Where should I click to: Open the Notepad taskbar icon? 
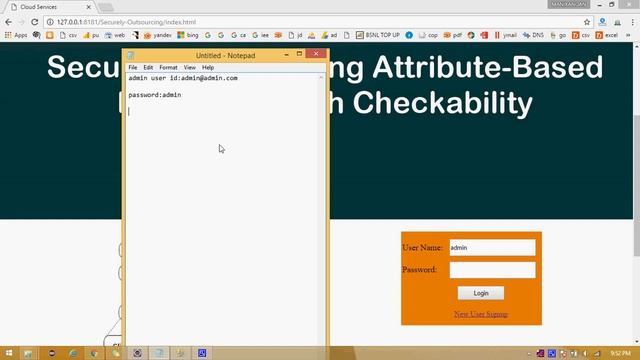(x=159, y=353)
